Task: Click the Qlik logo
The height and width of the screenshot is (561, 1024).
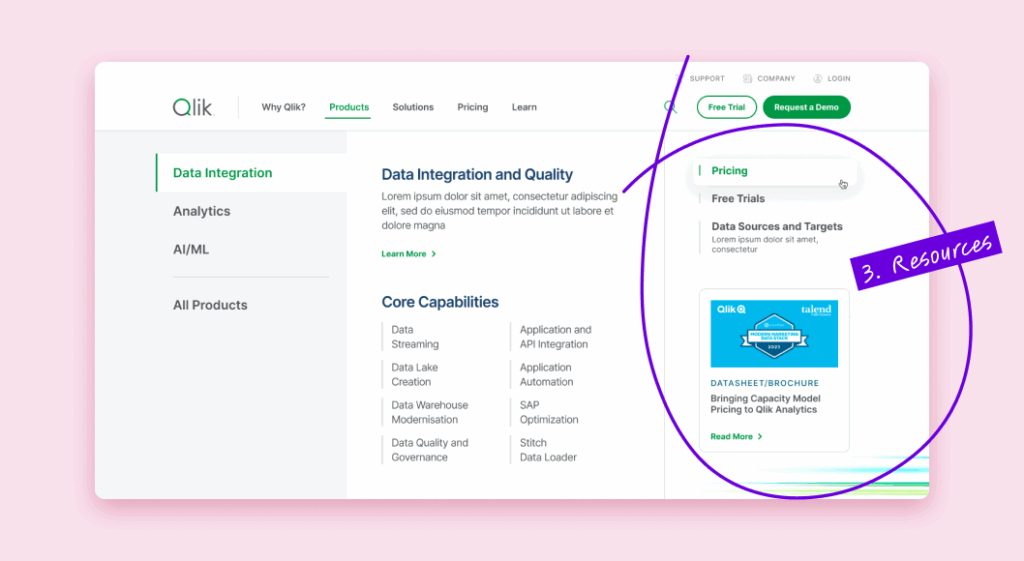Action: (x=192, y=107)
